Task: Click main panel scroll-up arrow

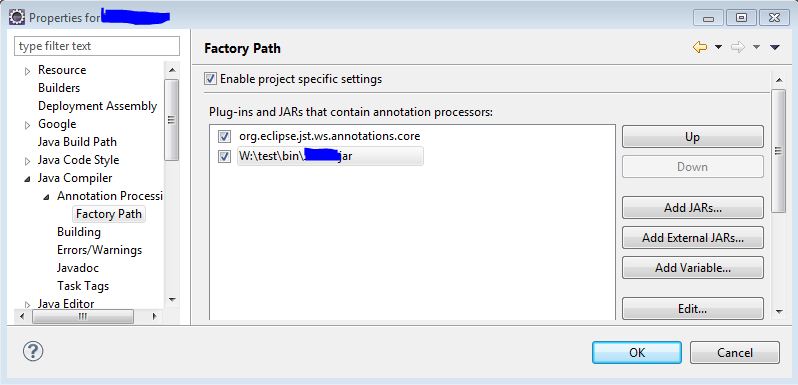Action: [778, 80]
